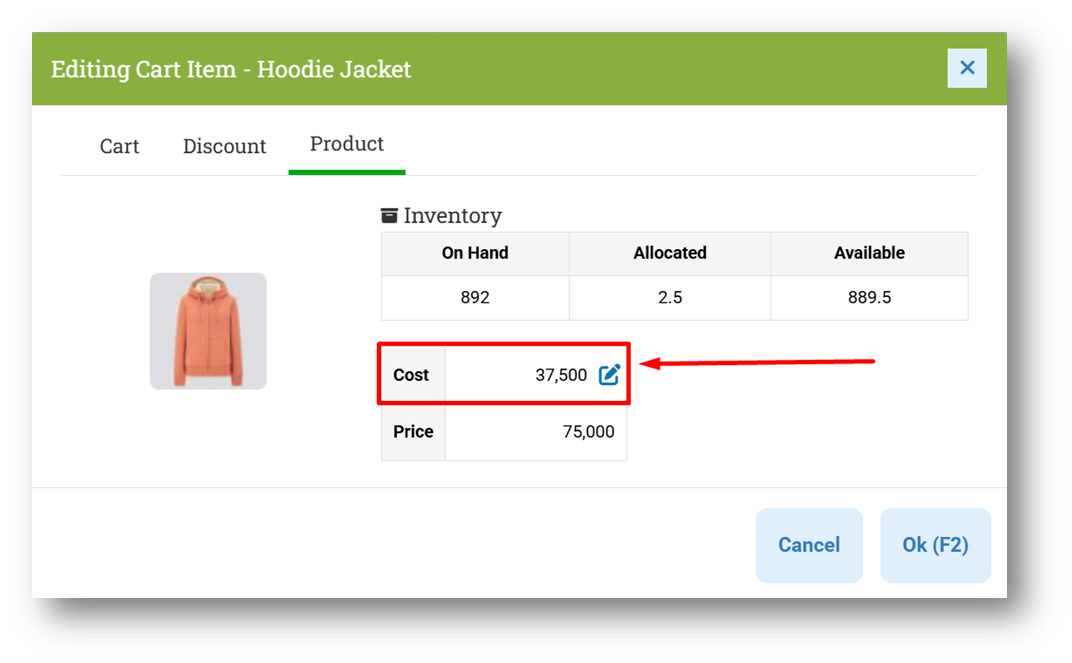Click the Hoodie Jacket product thumbnail

point(208,331)
